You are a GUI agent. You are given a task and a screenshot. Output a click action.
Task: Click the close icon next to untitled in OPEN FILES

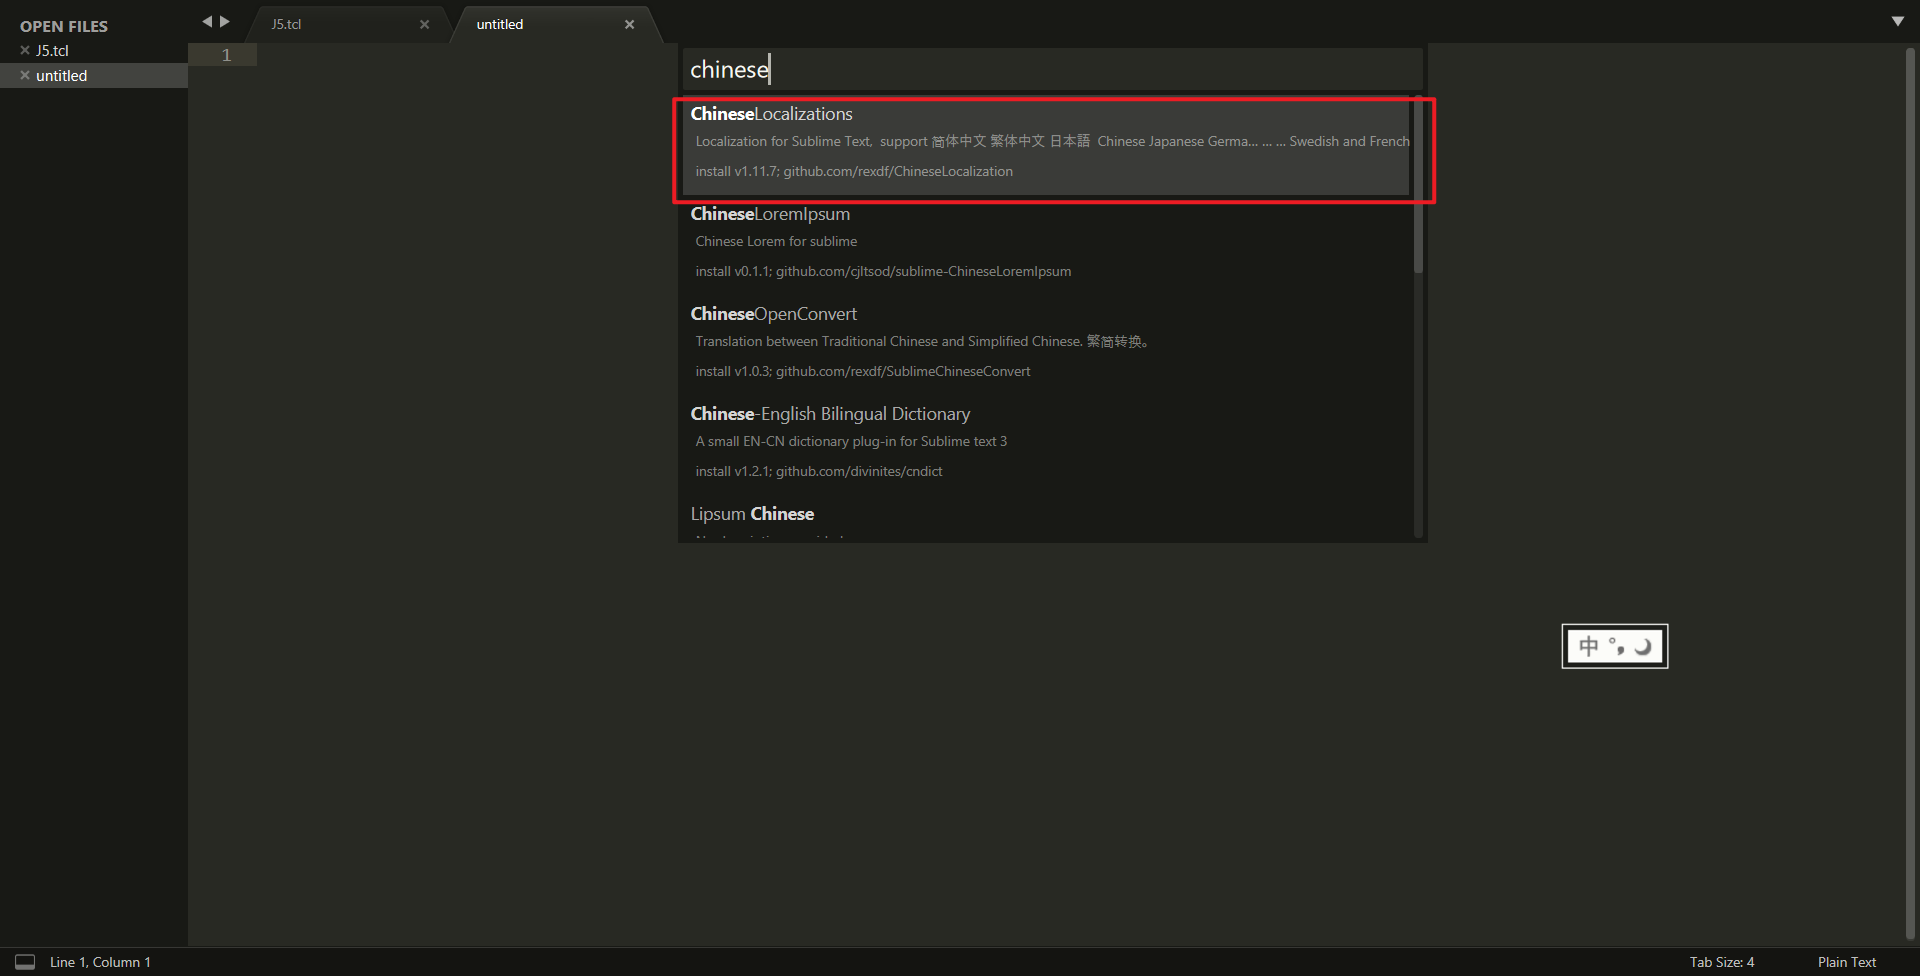(x=24, y=75)
